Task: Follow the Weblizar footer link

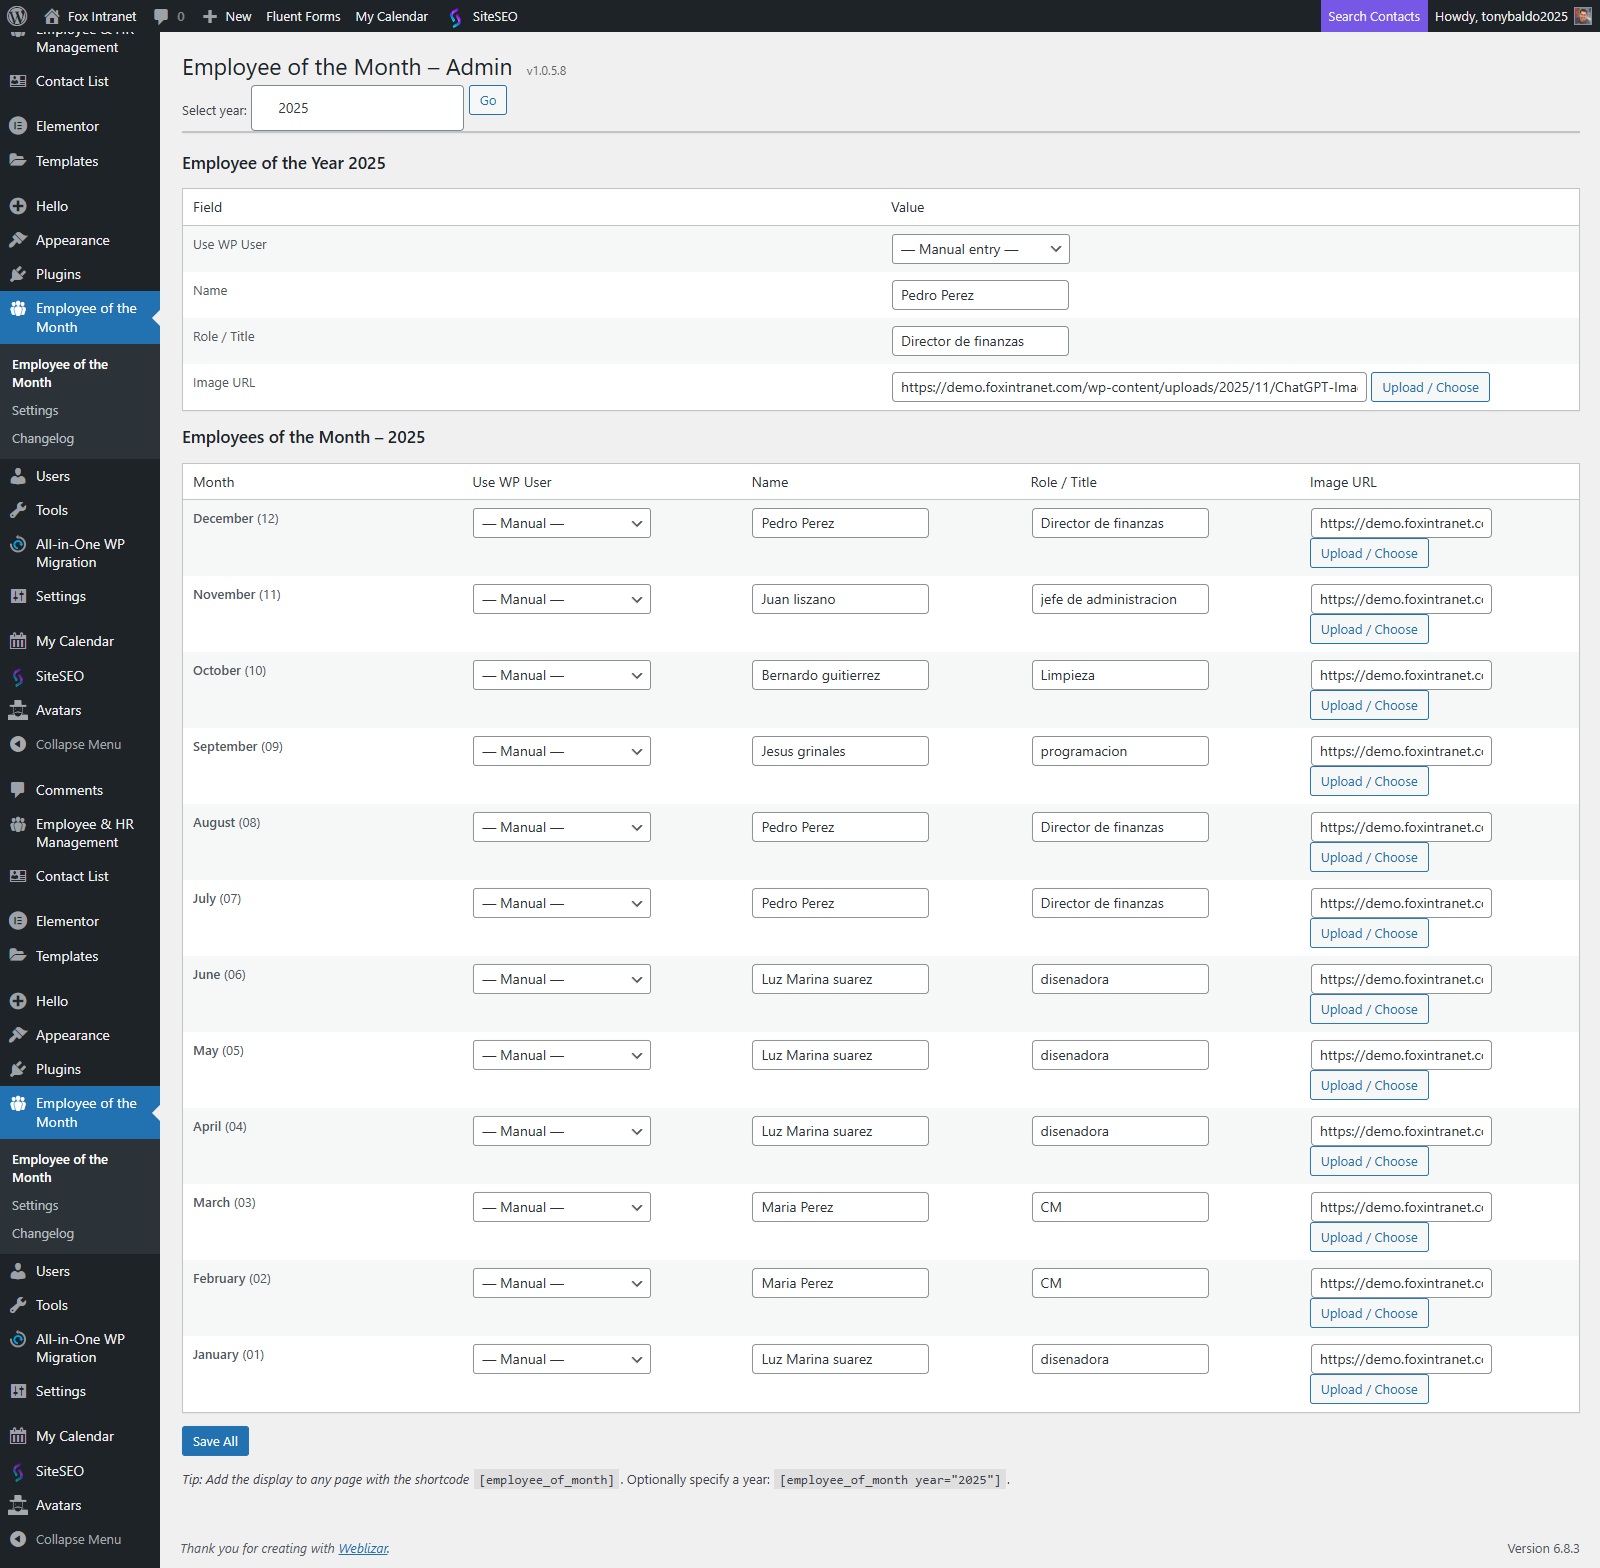Action: point(363,1548)
